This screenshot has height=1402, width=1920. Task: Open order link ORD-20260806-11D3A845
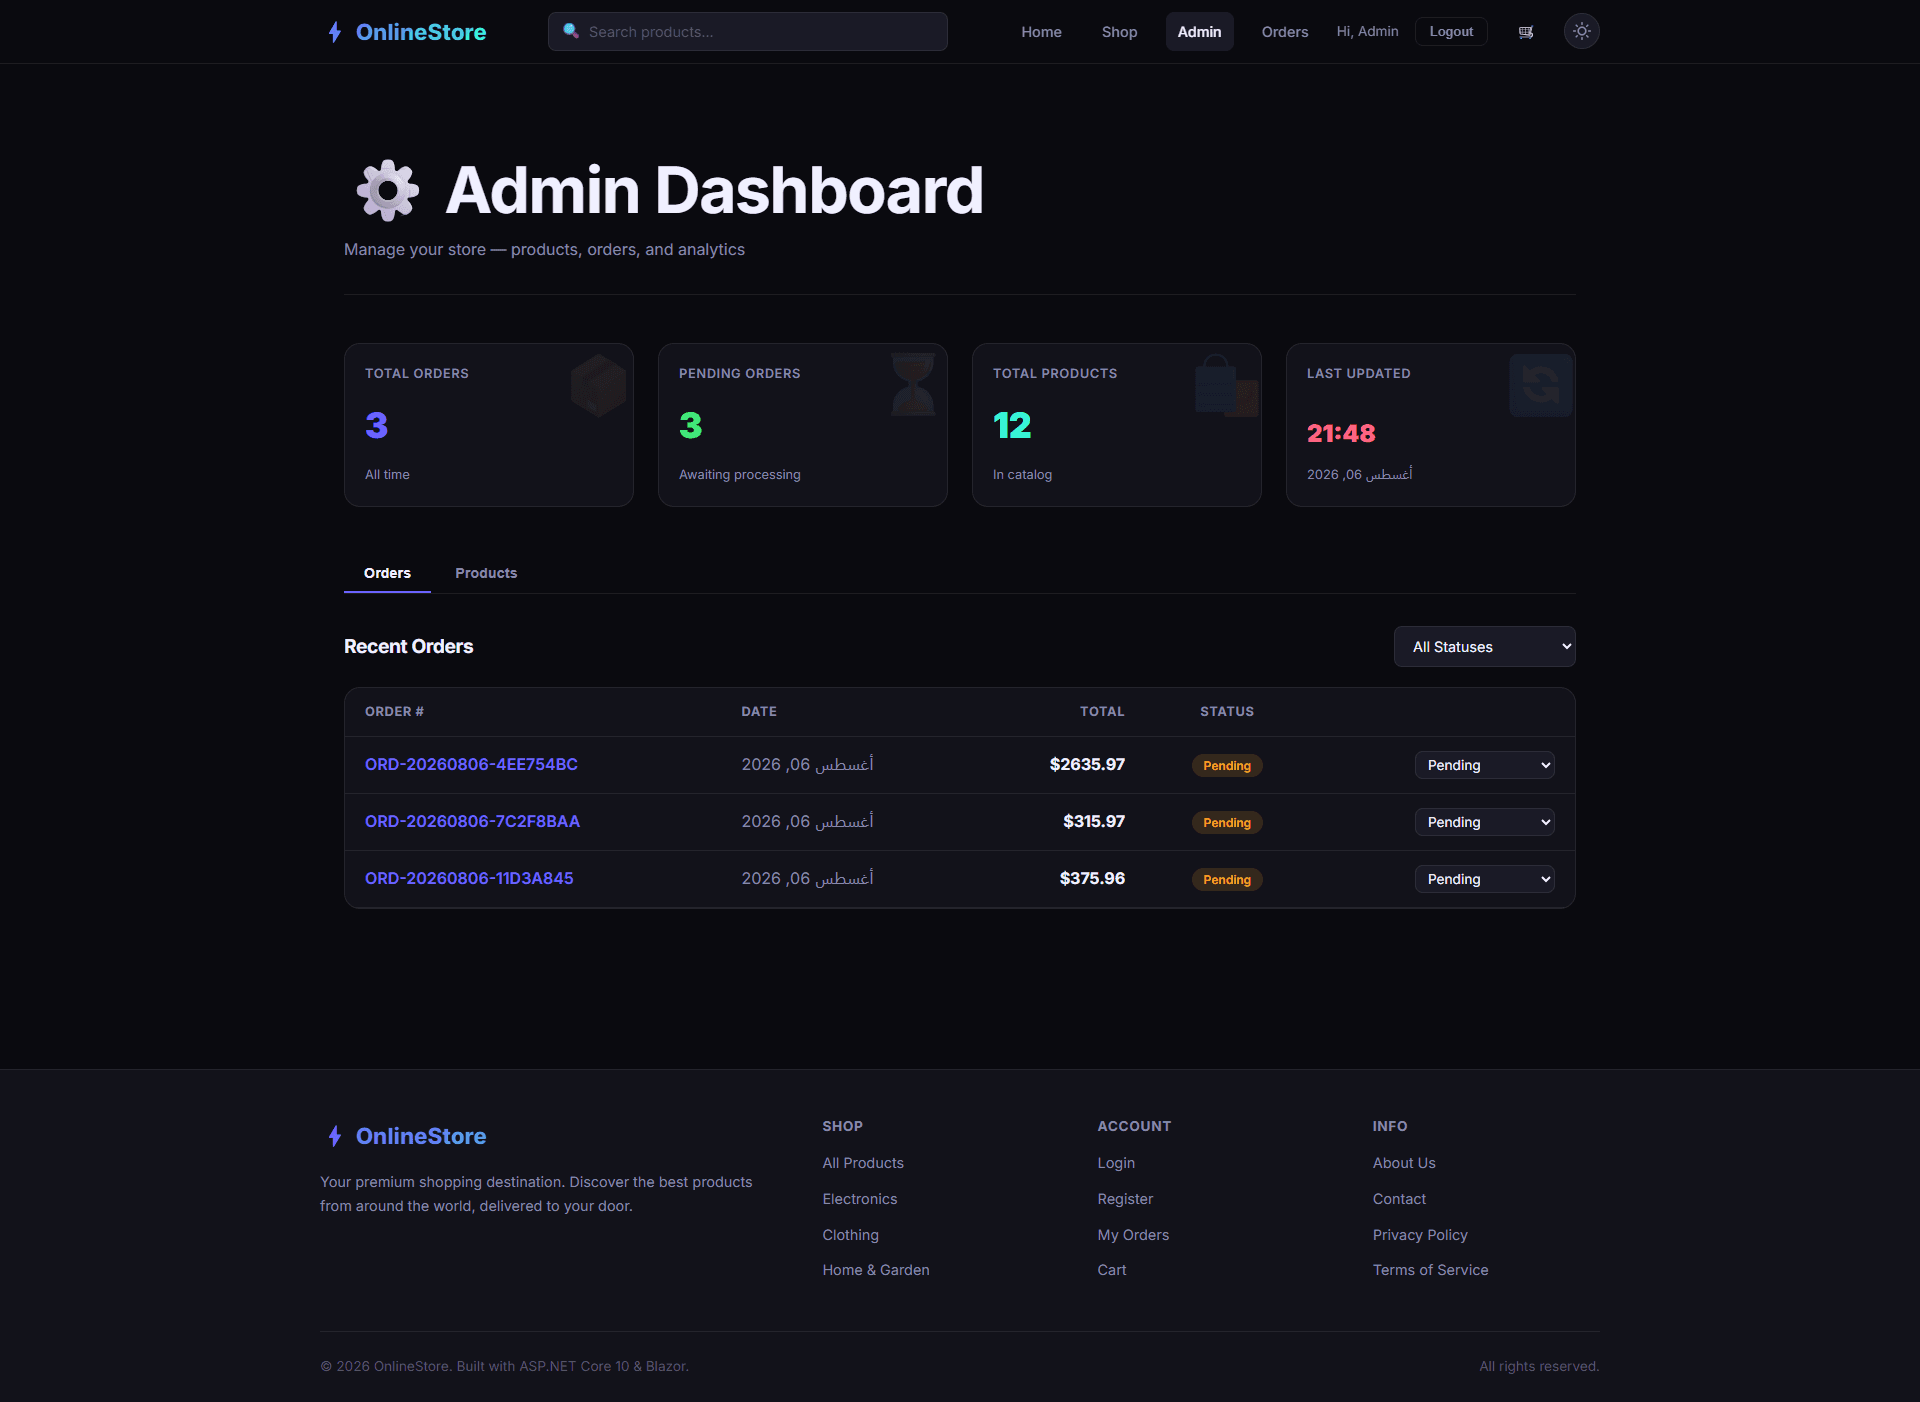(469, 878)
